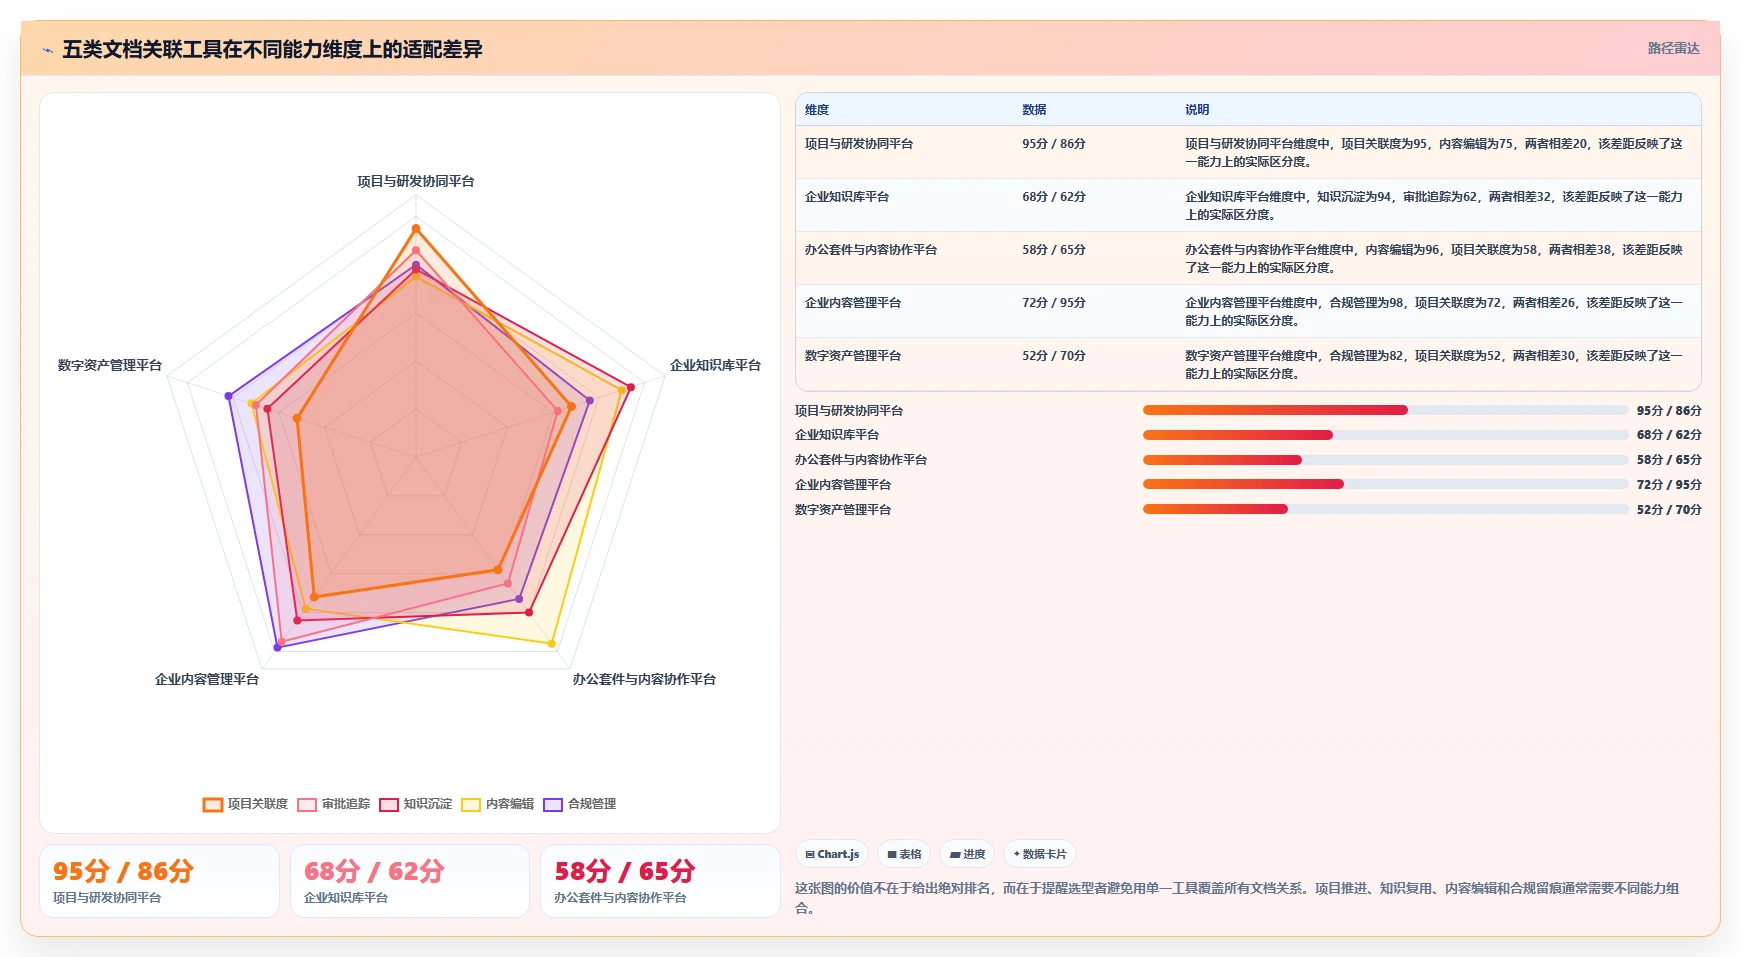
Task: Open the 95分 / 86分 data card
Action: pos(159,881)
